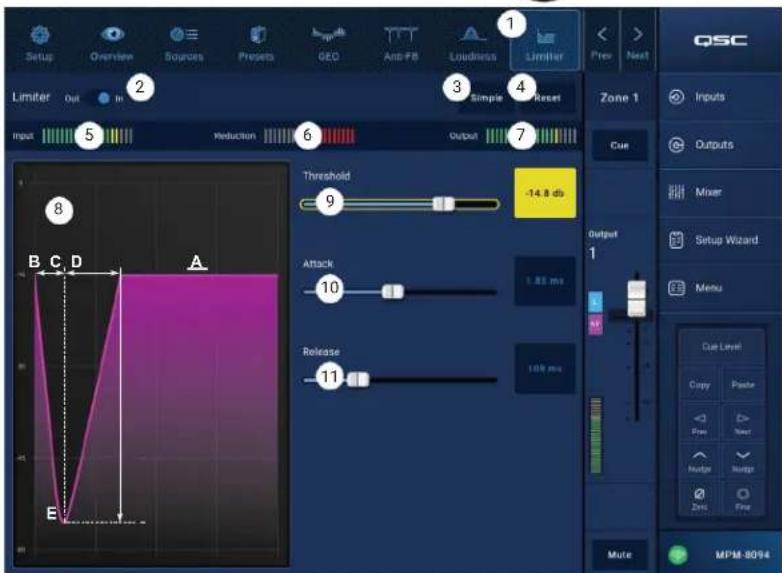Viewport: 782px width, 573px height.
Task: Click the output strip level meter
Action: click(595, 435)
